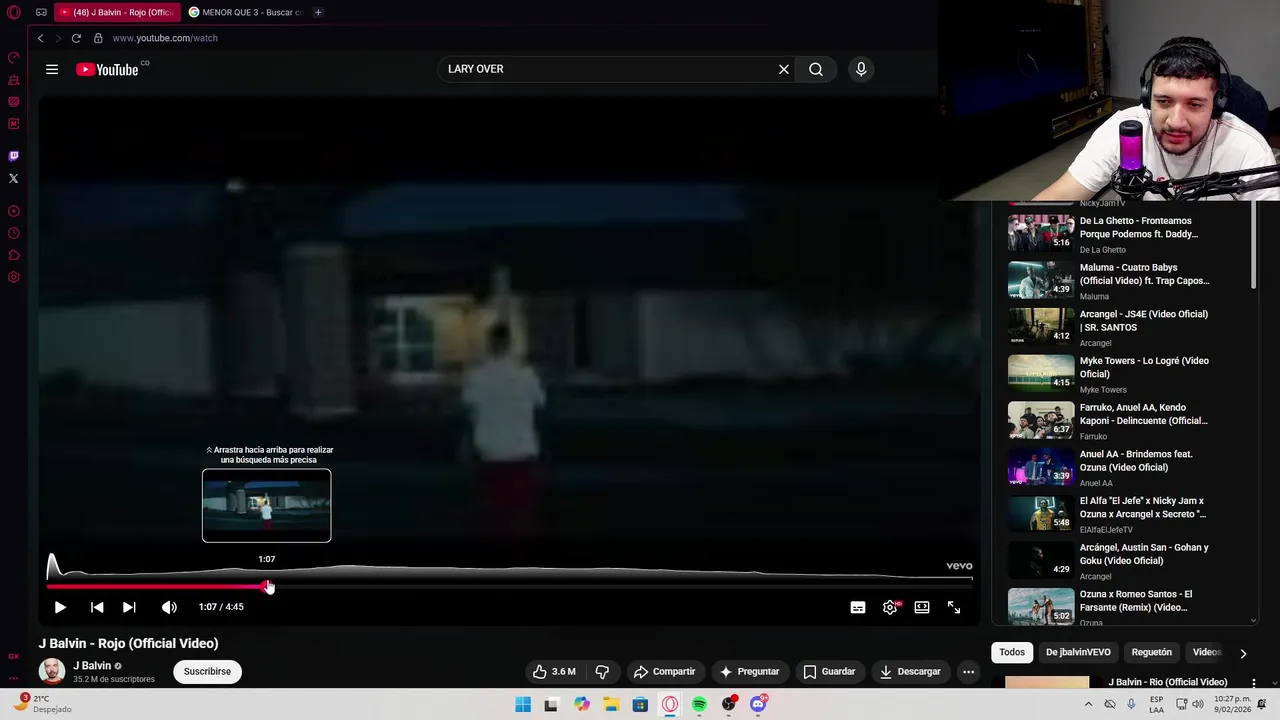Viewport: 1280px width, 720px height.
Task: Like the video with 3.6 M likes
Action: click(x=555, y=672)
